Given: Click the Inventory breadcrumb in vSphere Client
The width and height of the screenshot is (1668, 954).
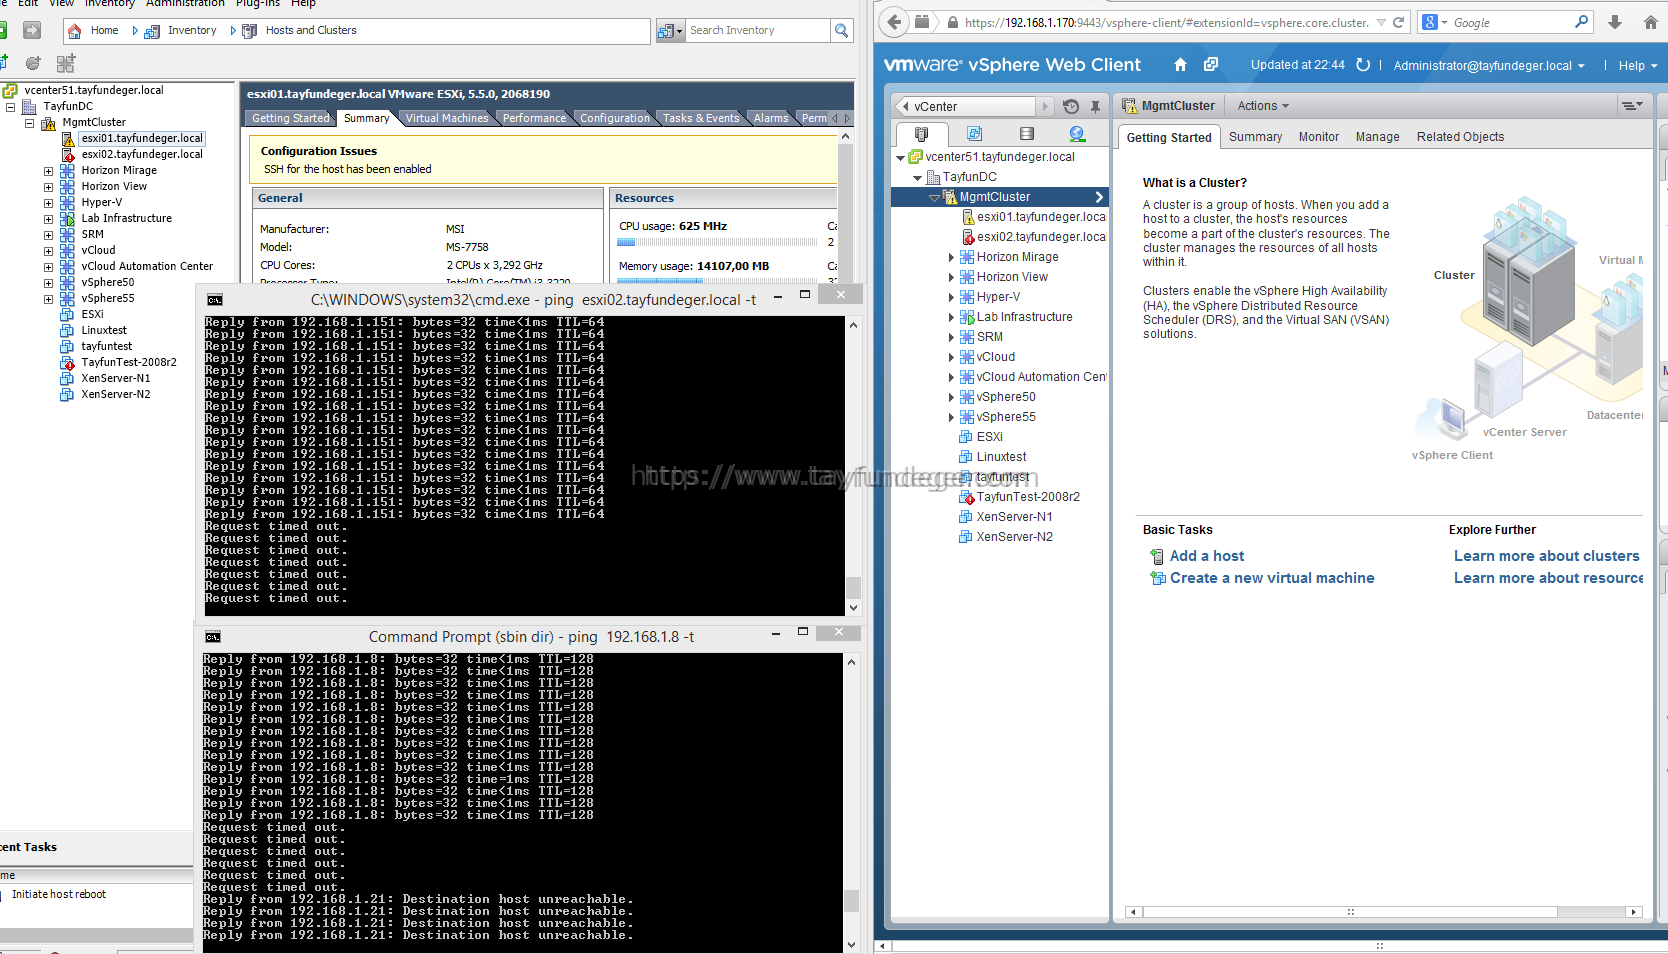Looking at the screenshot, I should pos(192,31).
